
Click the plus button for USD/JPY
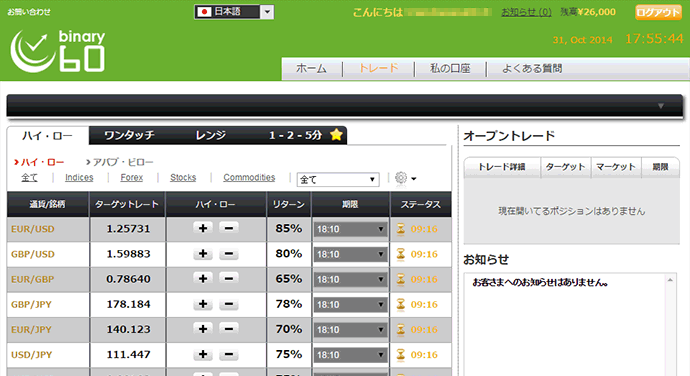(203, 354)
